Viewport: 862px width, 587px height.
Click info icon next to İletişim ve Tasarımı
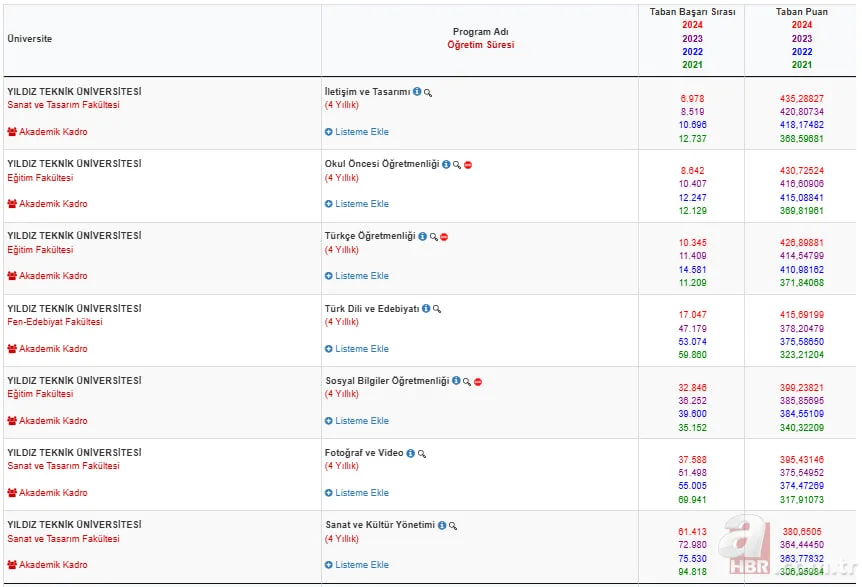417,92
